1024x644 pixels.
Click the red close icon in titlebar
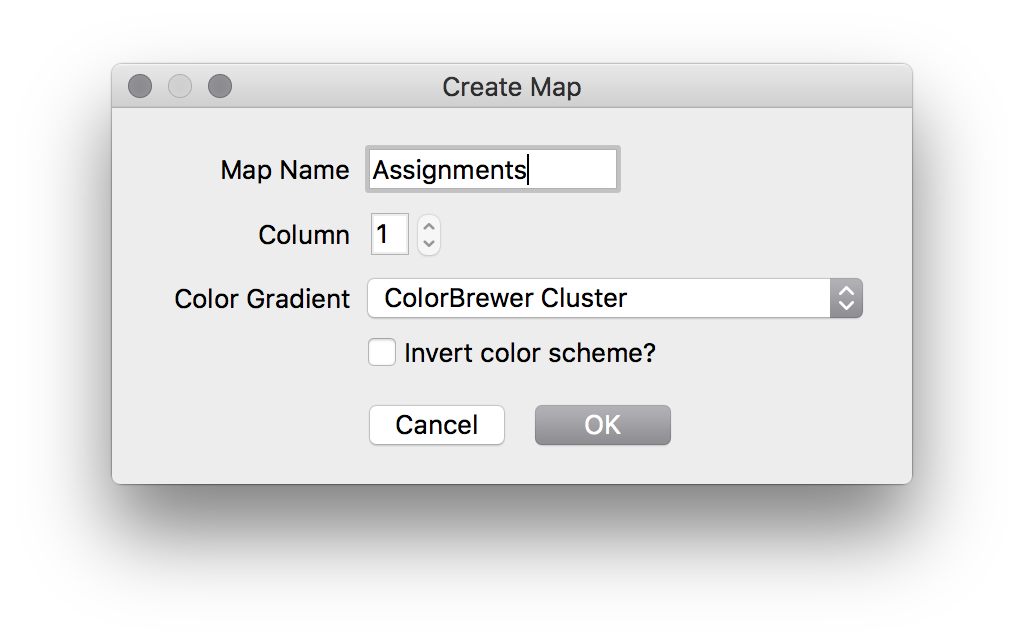[140, 86]
